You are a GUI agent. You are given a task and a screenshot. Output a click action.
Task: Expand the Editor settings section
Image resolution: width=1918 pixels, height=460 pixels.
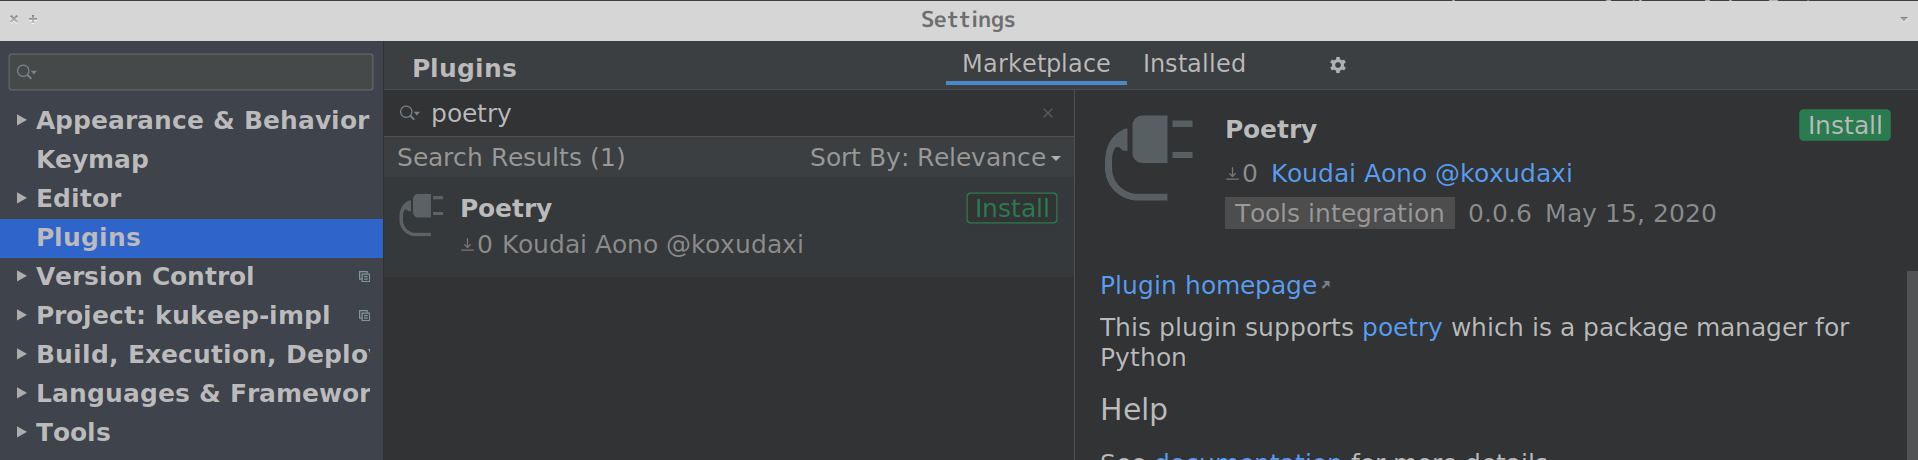click(x=21, y=198)
